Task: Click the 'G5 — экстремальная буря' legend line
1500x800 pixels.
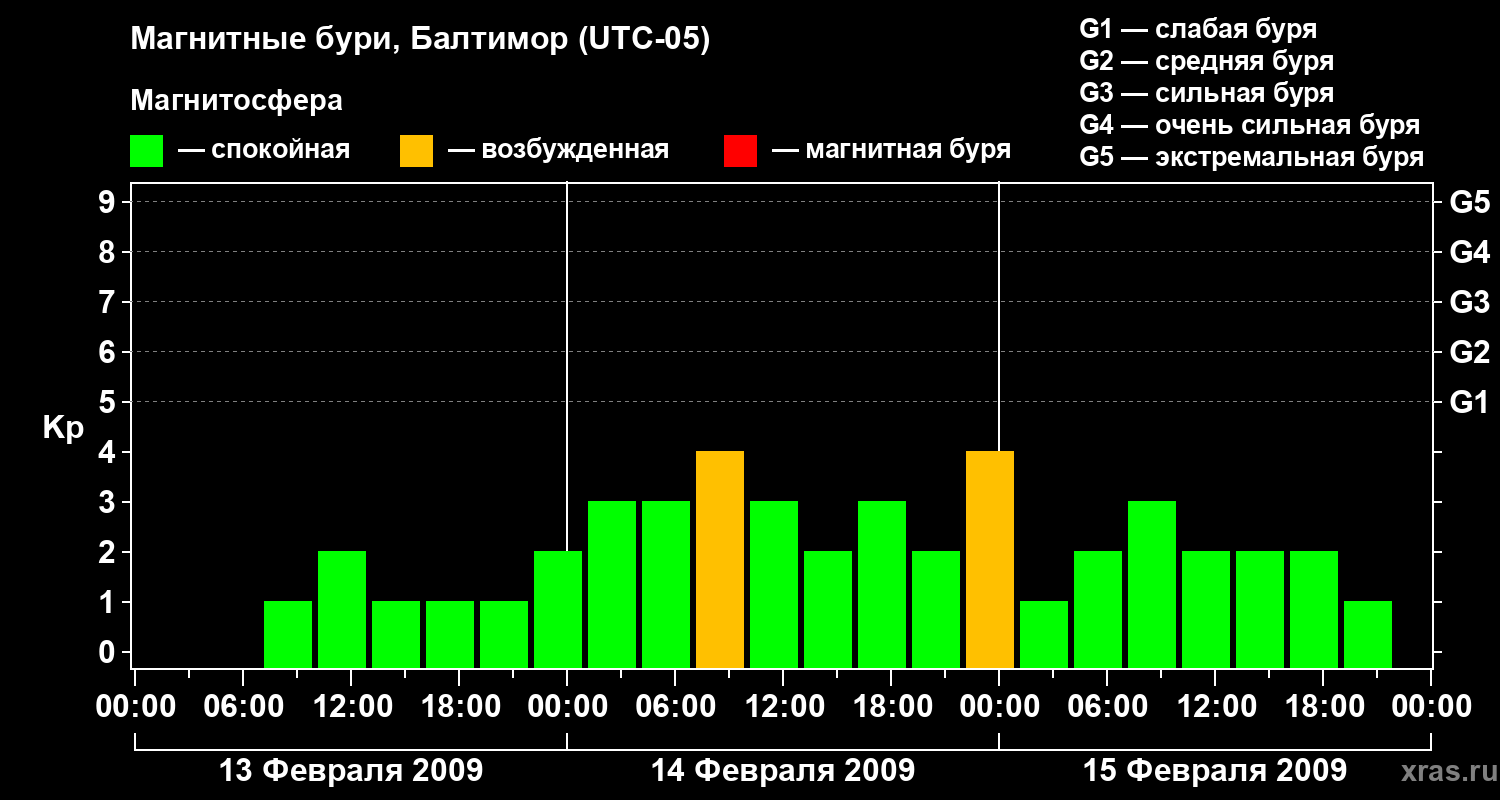Action: pyautogui.click(x=1252, y=158)
